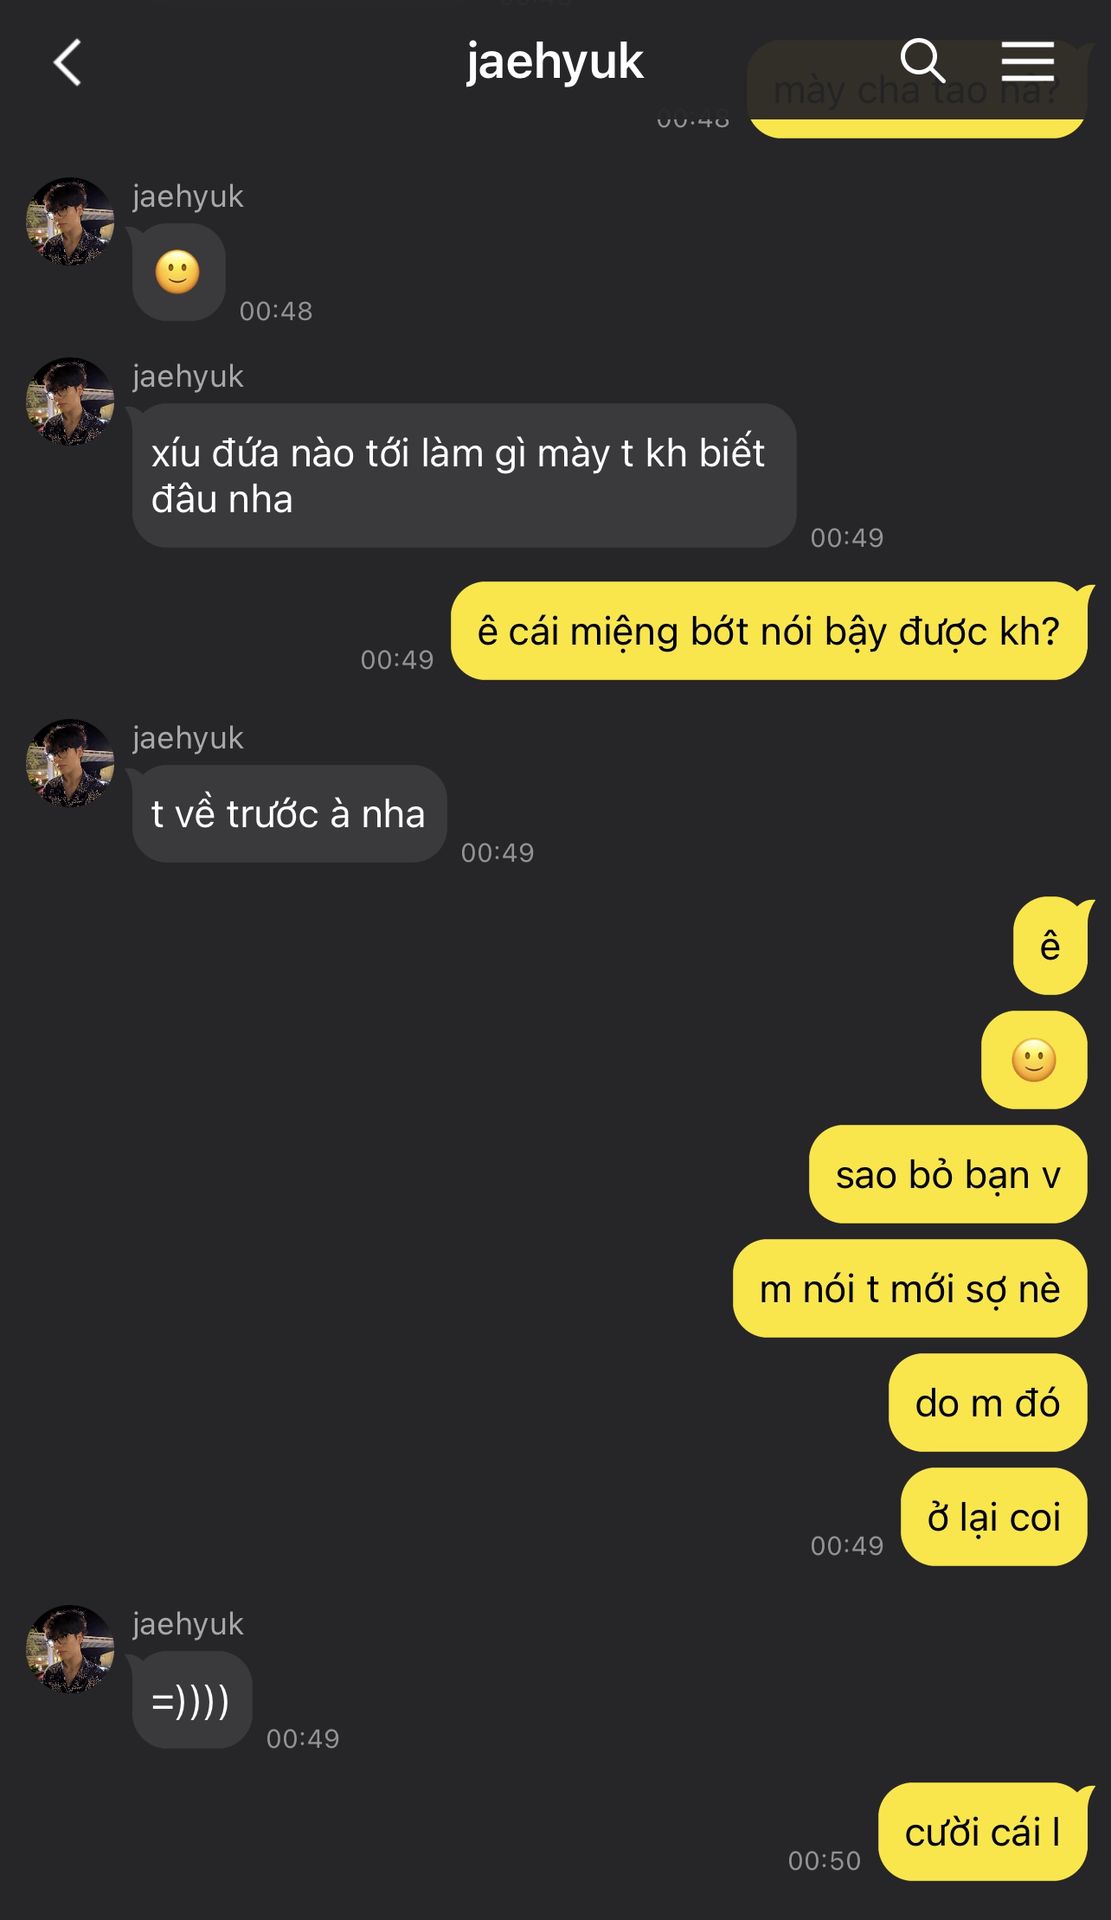Select the received smiley emoji bubble
The image size is (1111, 1920).
[178, 272]
